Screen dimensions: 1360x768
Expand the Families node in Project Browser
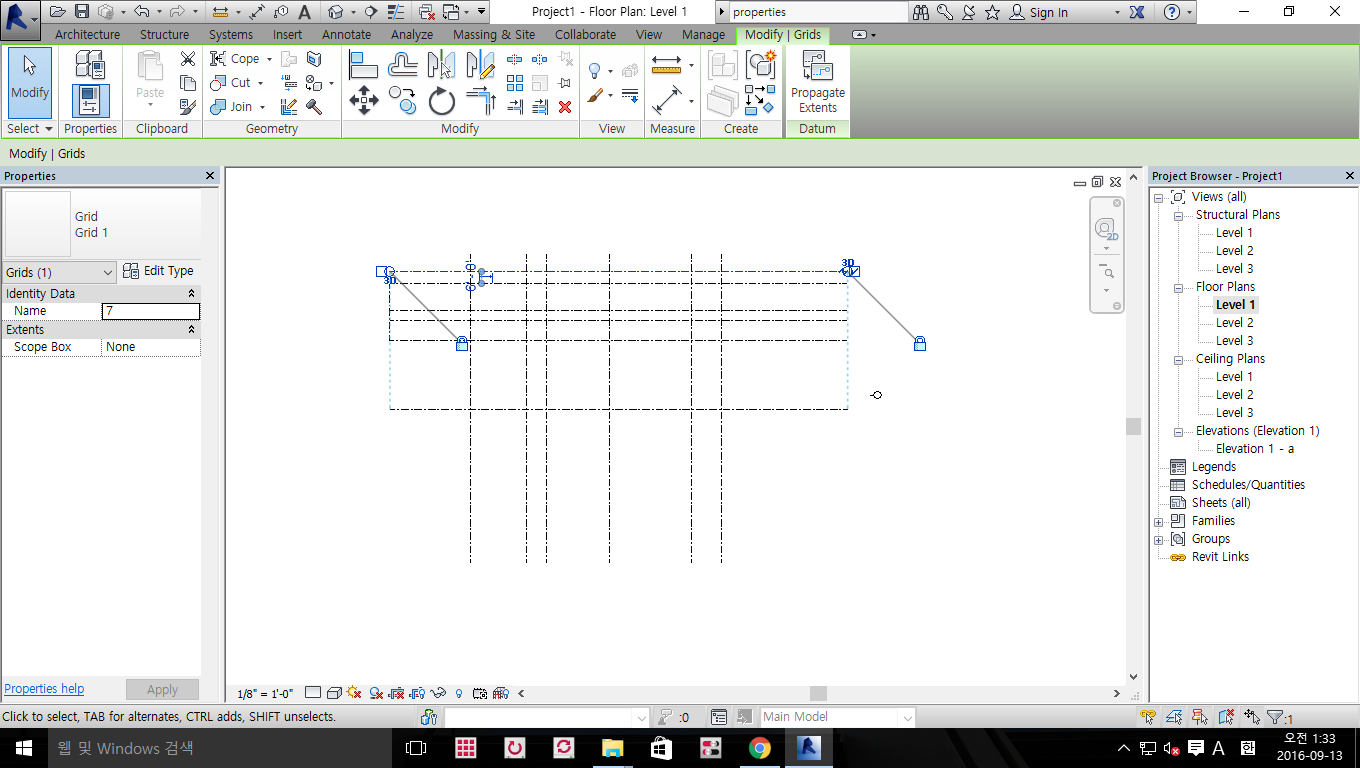1159,522
